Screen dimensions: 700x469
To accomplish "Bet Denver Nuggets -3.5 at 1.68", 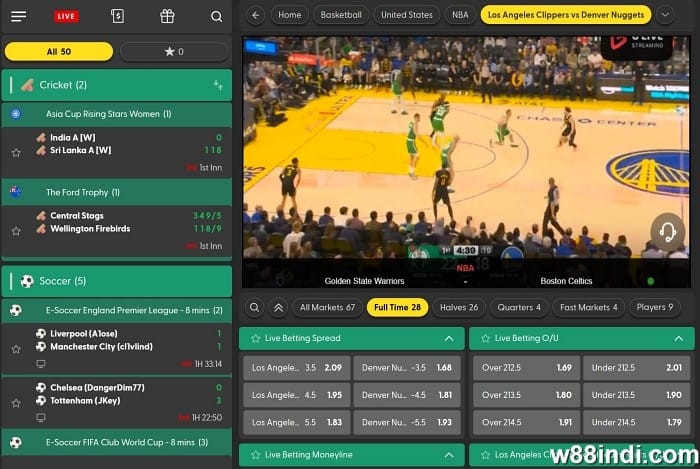I will click(x=407, y=368).
